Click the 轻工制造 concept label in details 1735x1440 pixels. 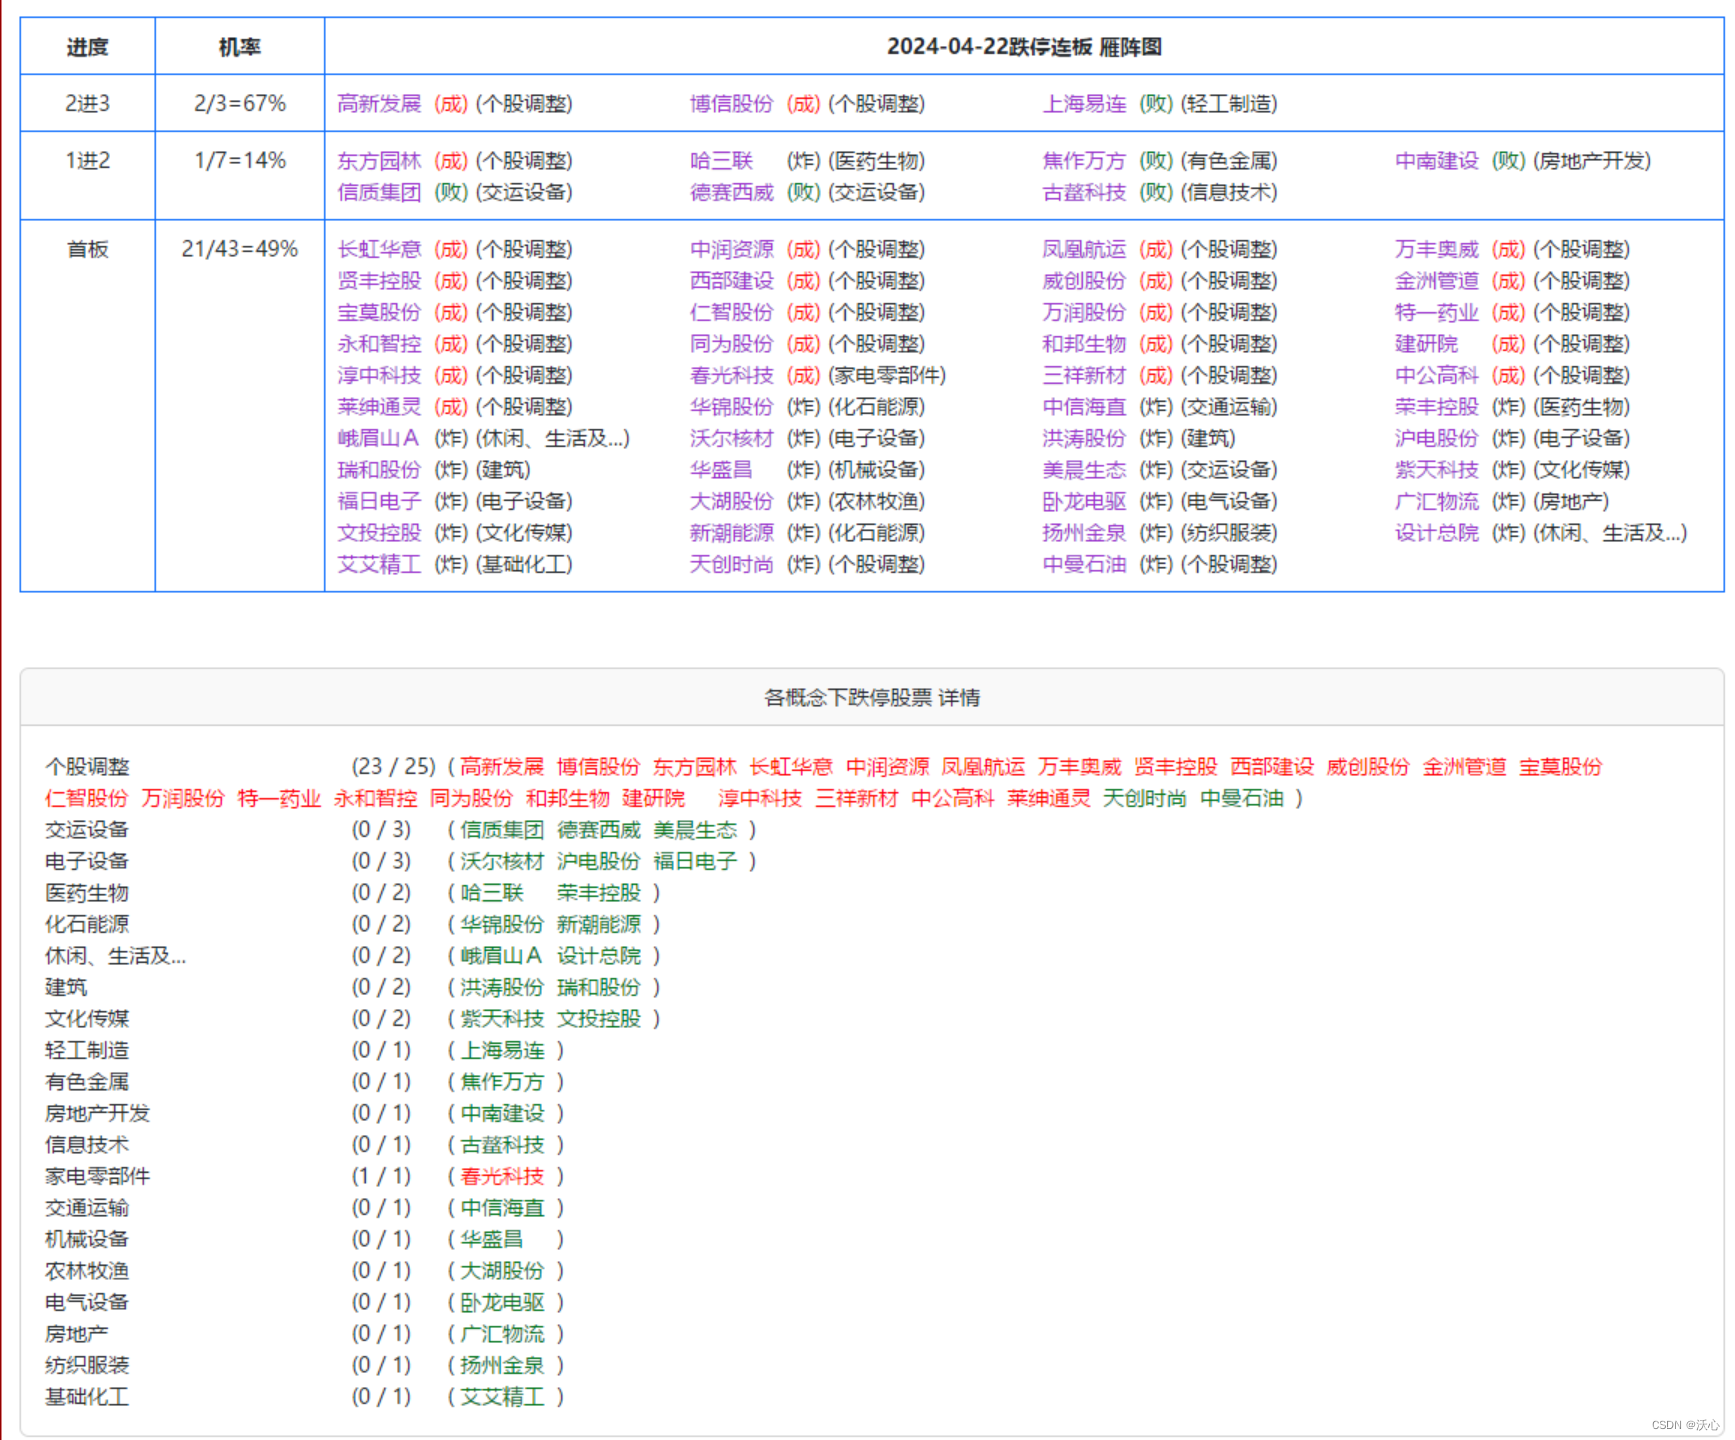[x=87, y=1051]
